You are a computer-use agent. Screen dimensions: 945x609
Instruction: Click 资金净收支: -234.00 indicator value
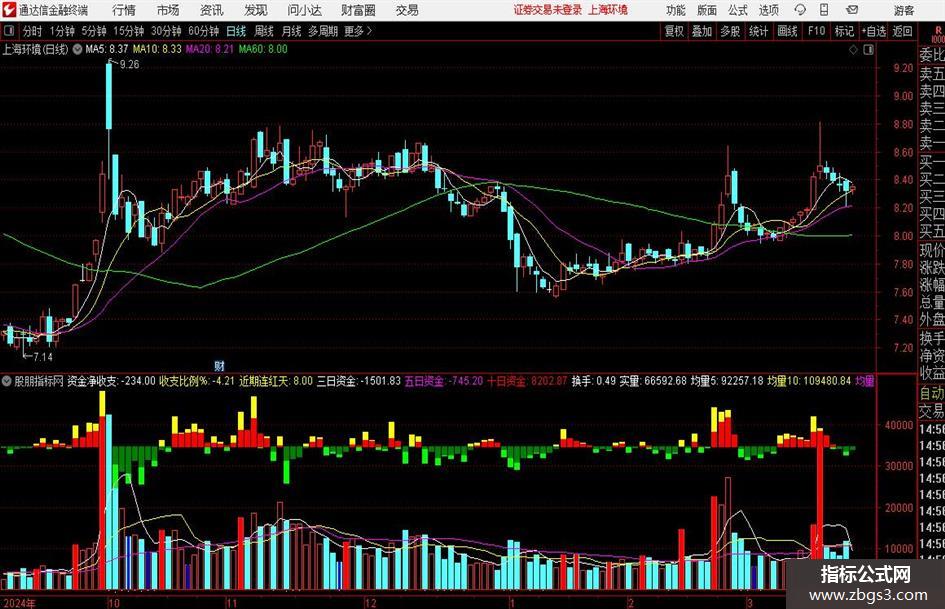(x=111, y=381)
